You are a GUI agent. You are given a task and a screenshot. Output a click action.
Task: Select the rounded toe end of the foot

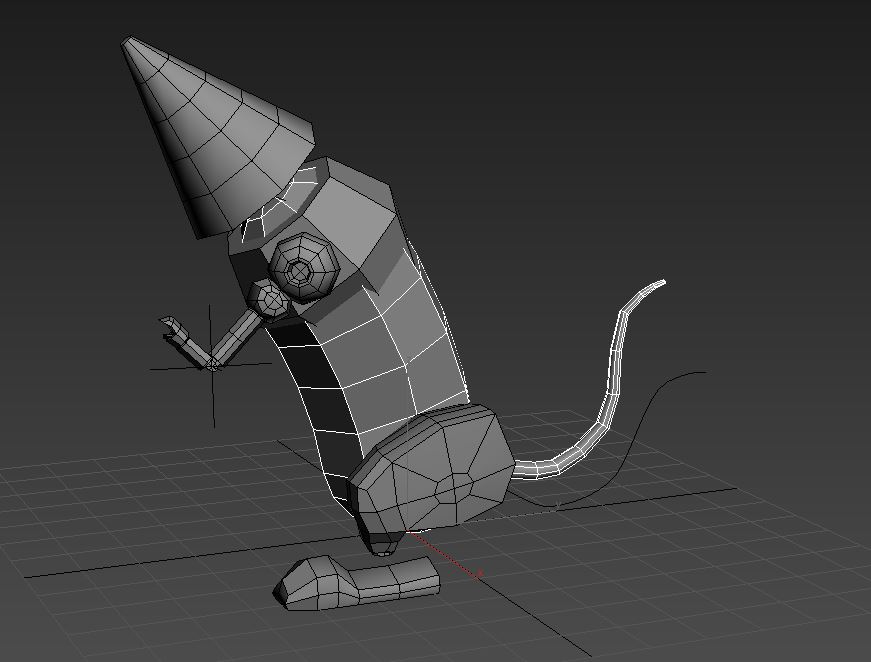[x=292, y=587]
